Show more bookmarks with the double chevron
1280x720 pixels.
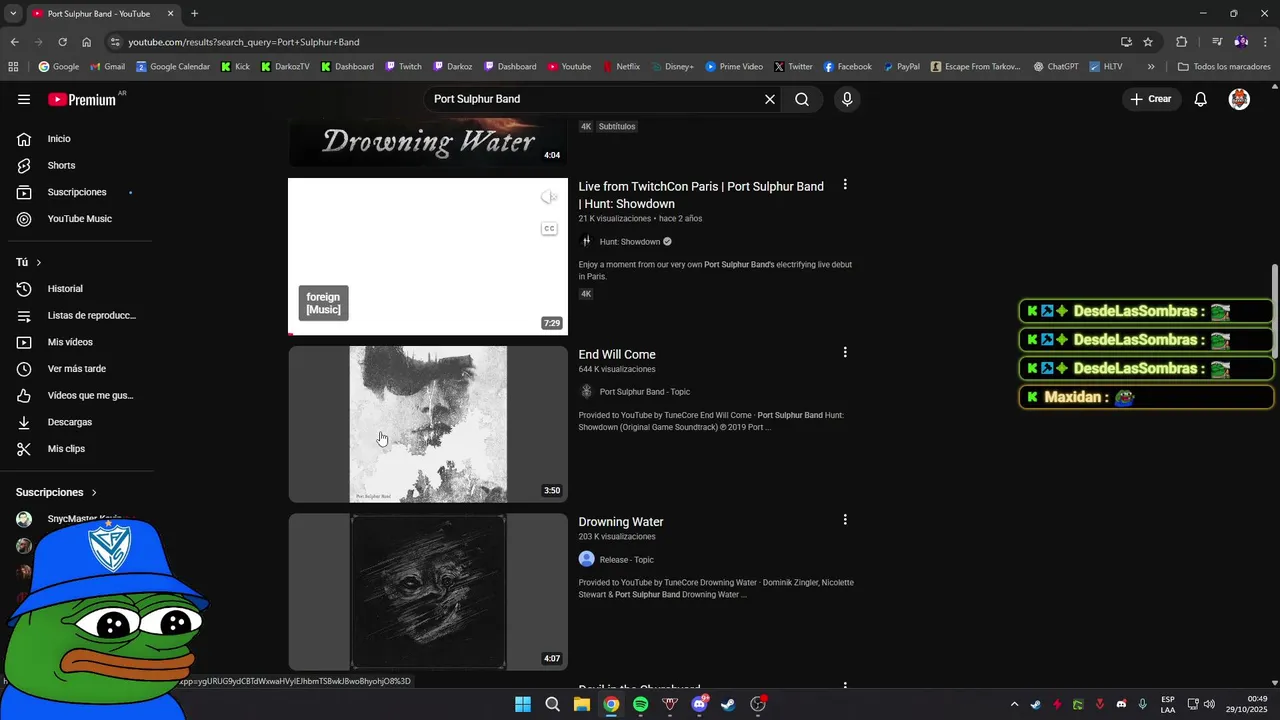(1151, 67)
